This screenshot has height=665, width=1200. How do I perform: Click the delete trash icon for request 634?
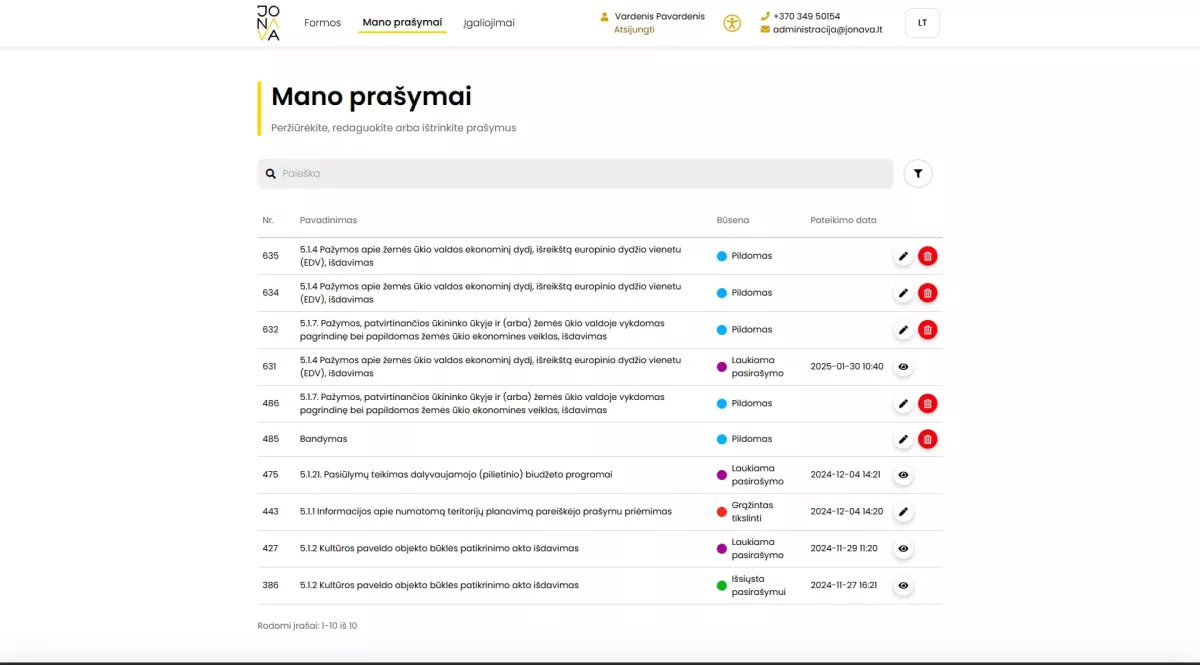tap(927, 292)
